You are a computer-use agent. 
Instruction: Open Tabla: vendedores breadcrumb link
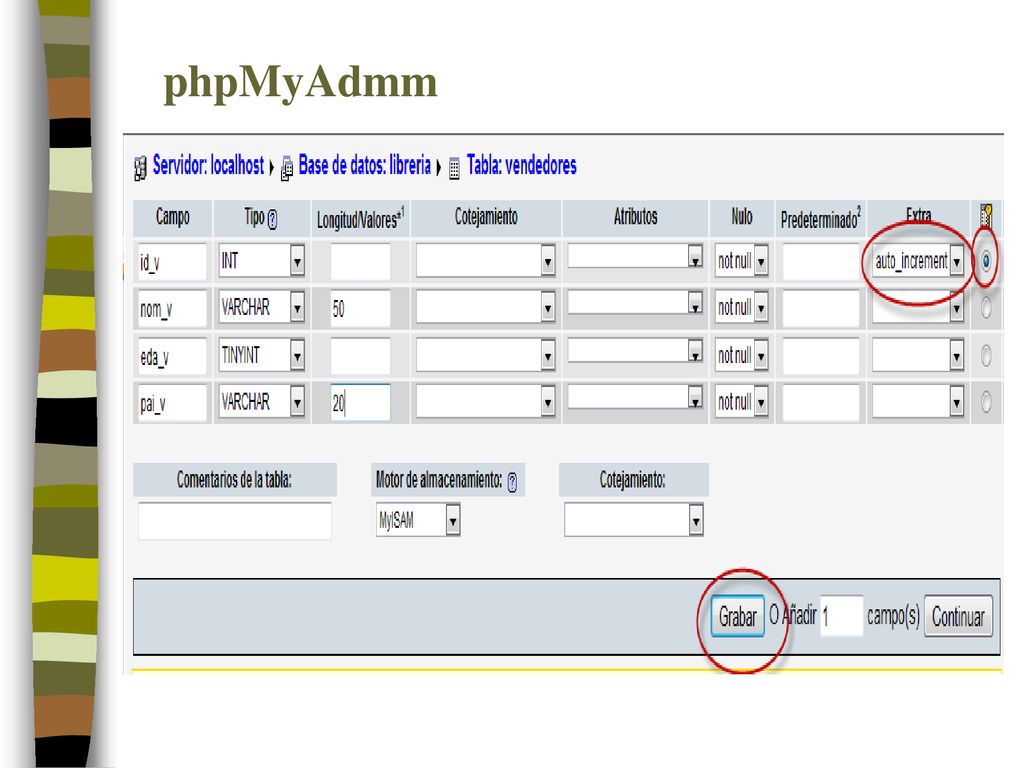click(522, 165)
